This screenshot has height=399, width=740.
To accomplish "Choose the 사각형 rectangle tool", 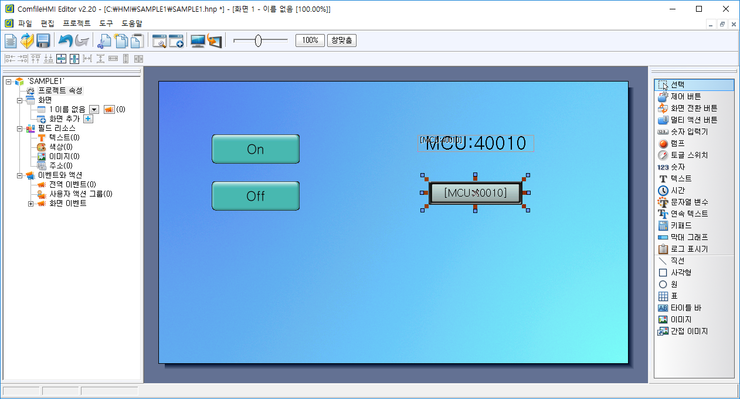I will [x=694, y=272].
